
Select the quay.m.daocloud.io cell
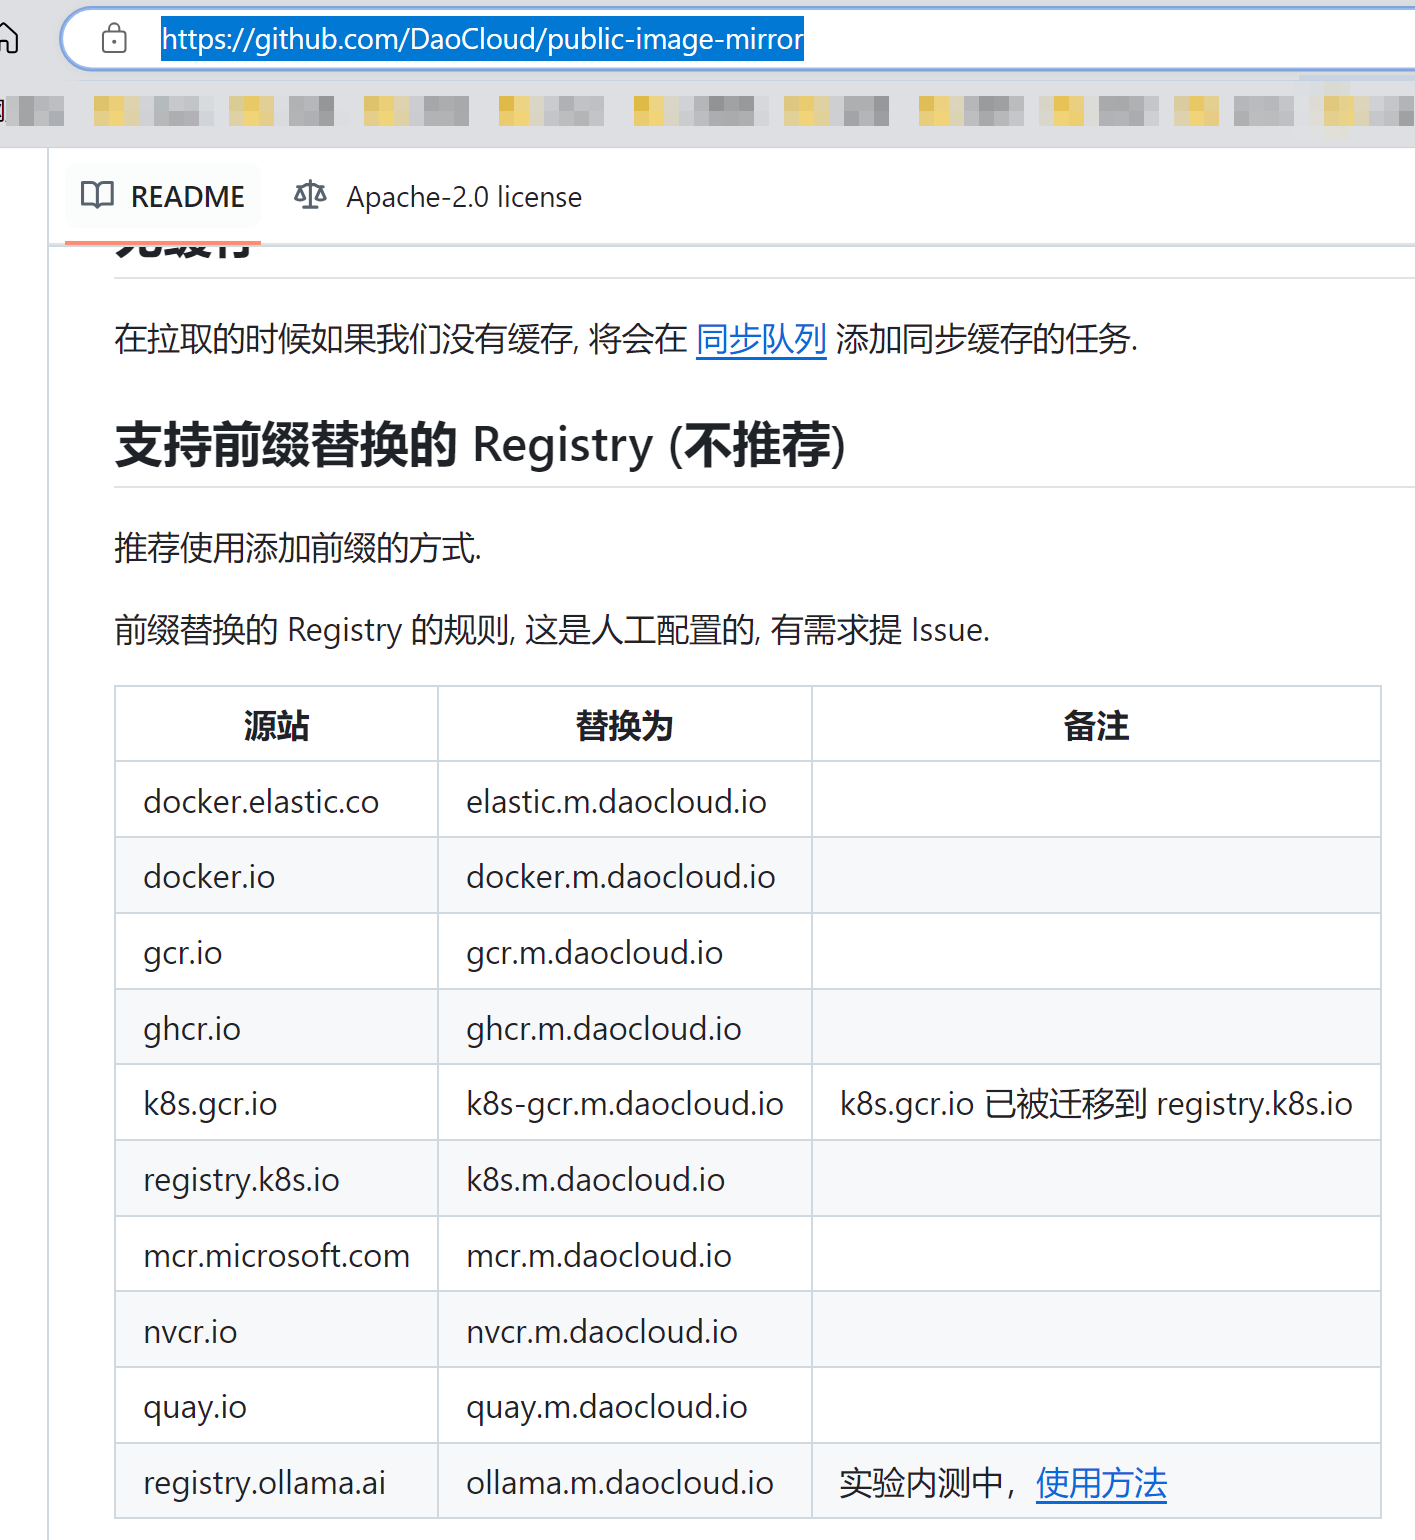click(624, 1406)
